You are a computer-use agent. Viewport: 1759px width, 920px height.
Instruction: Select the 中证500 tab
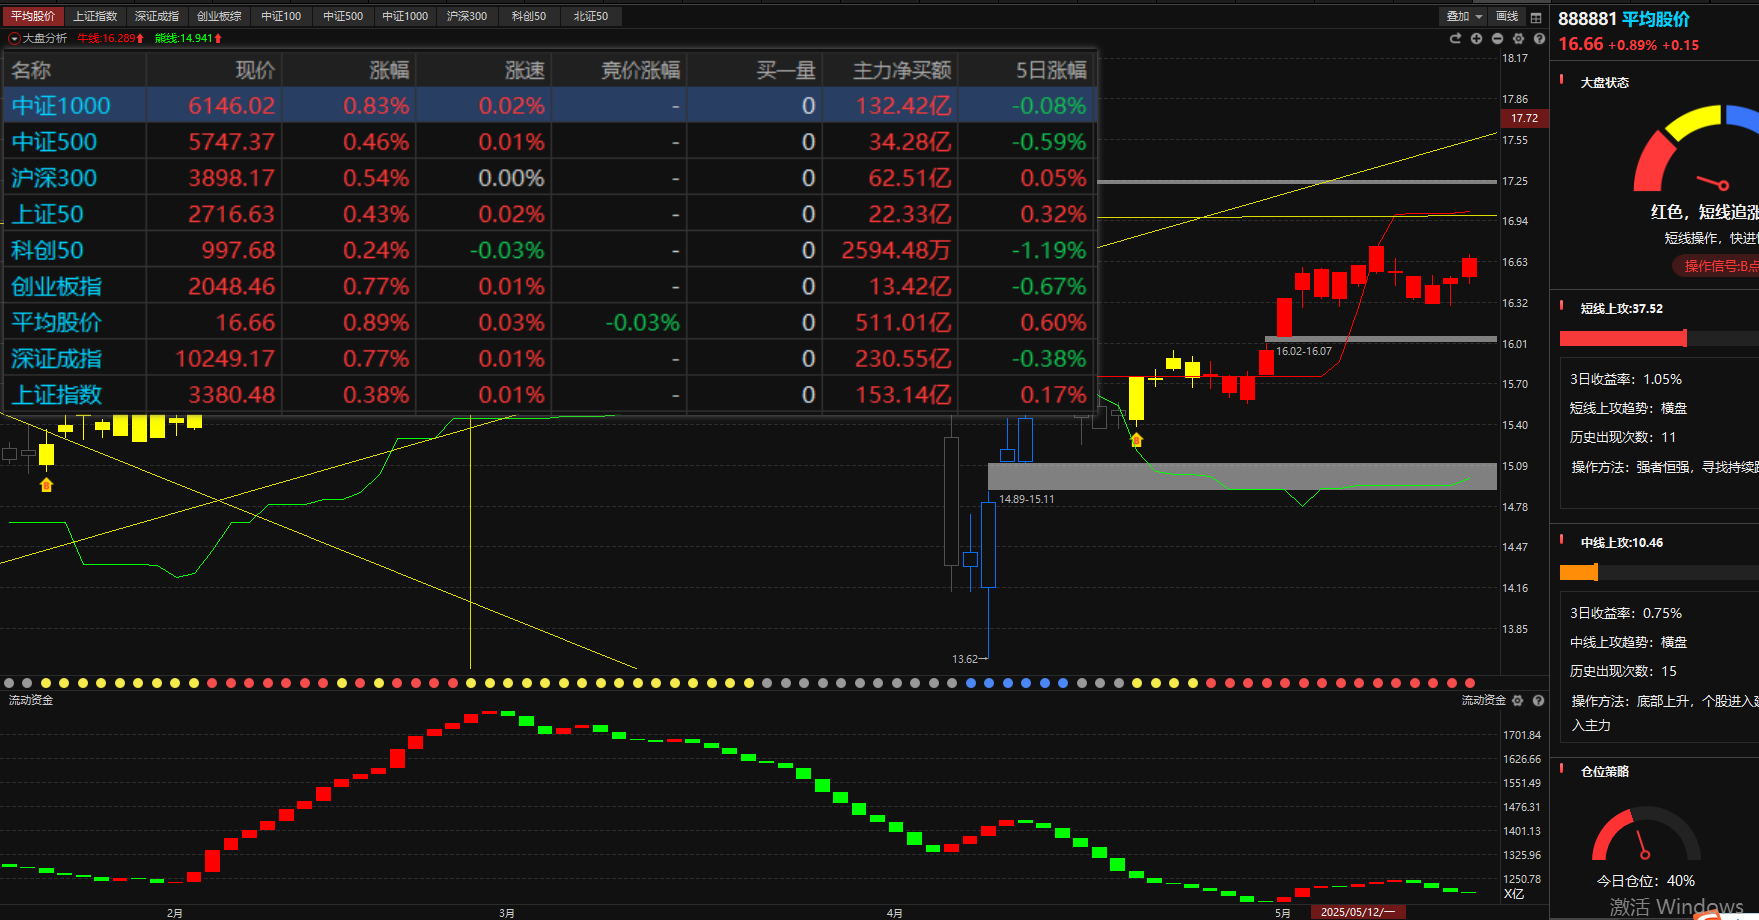(343, 16)
